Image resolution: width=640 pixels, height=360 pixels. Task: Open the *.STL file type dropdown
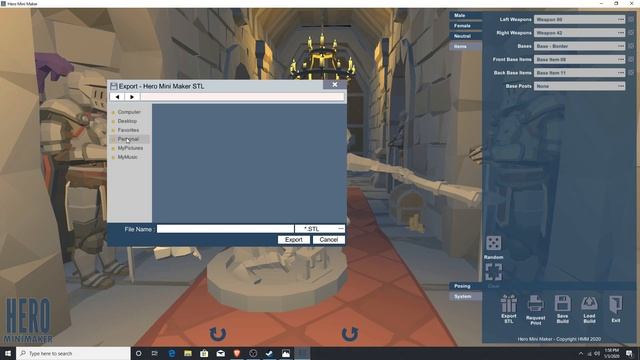click(x=320, y=229)
